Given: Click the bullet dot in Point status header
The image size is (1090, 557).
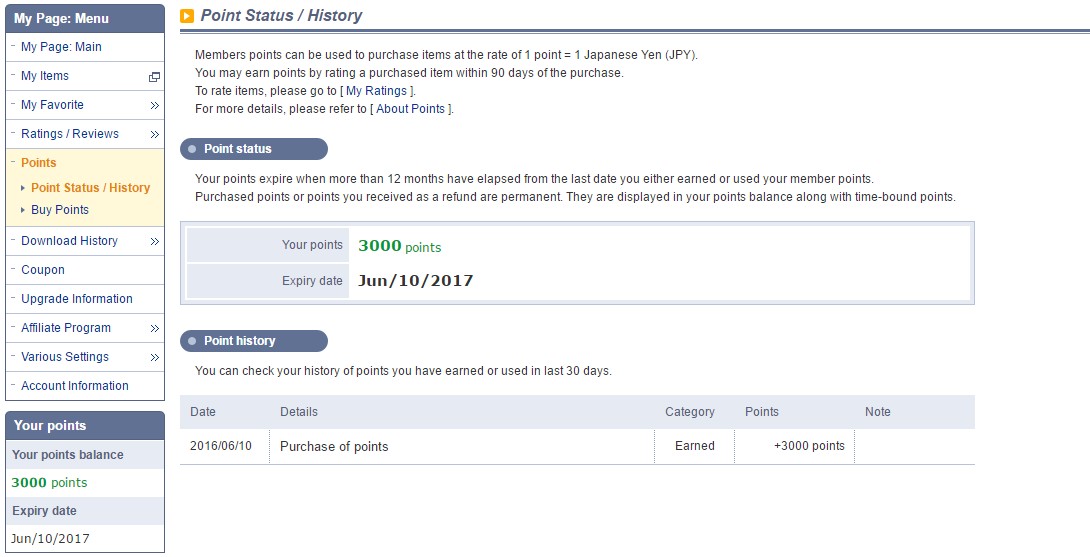Looking at the screenshot, I should 192,149.
